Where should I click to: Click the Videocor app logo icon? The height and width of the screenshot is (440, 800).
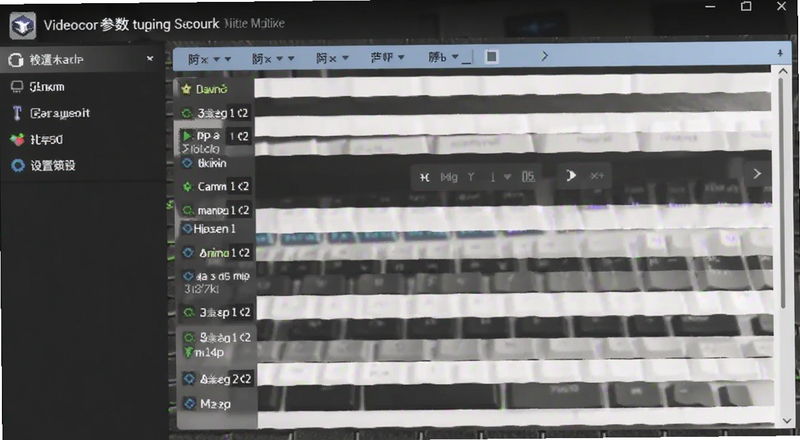22,26
